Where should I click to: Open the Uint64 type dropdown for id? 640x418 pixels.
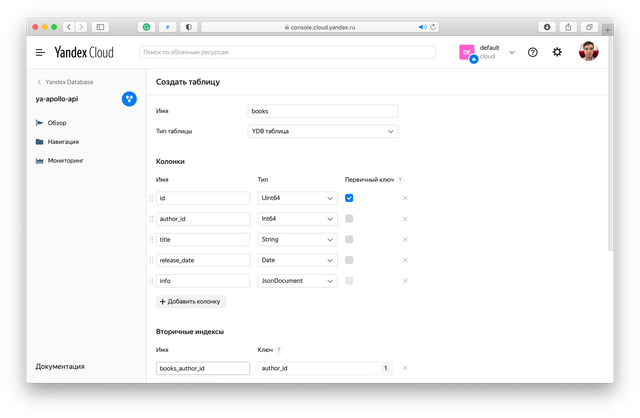297,198
